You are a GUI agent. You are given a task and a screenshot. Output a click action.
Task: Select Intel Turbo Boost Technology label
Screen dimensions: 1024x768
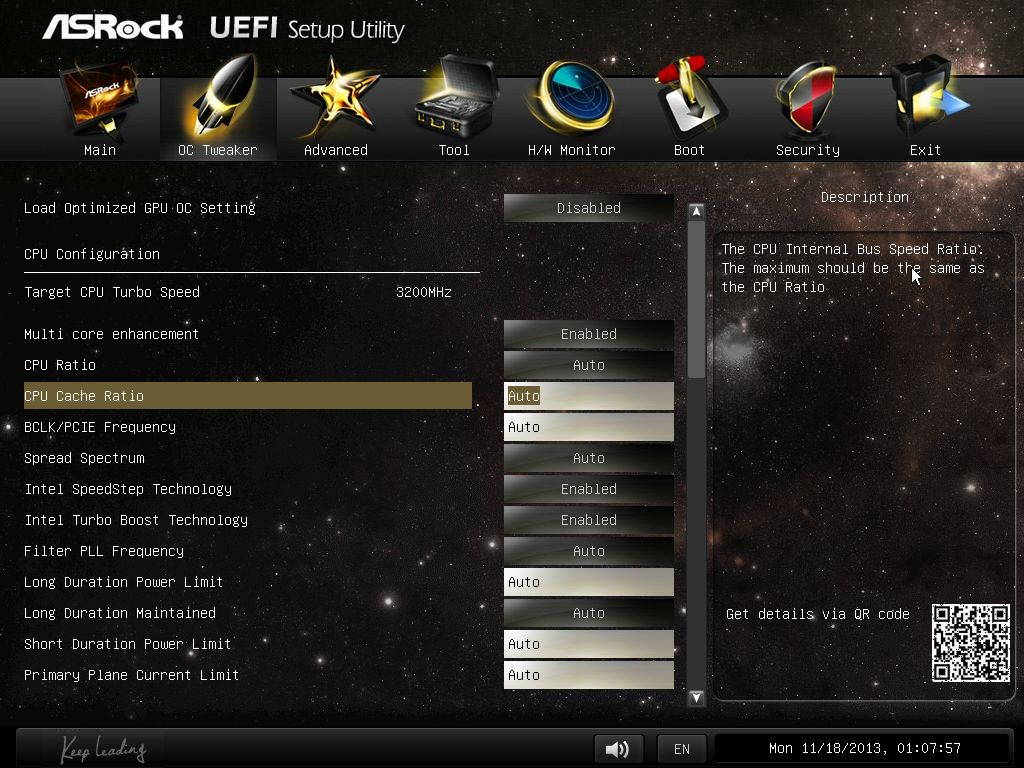136,520
